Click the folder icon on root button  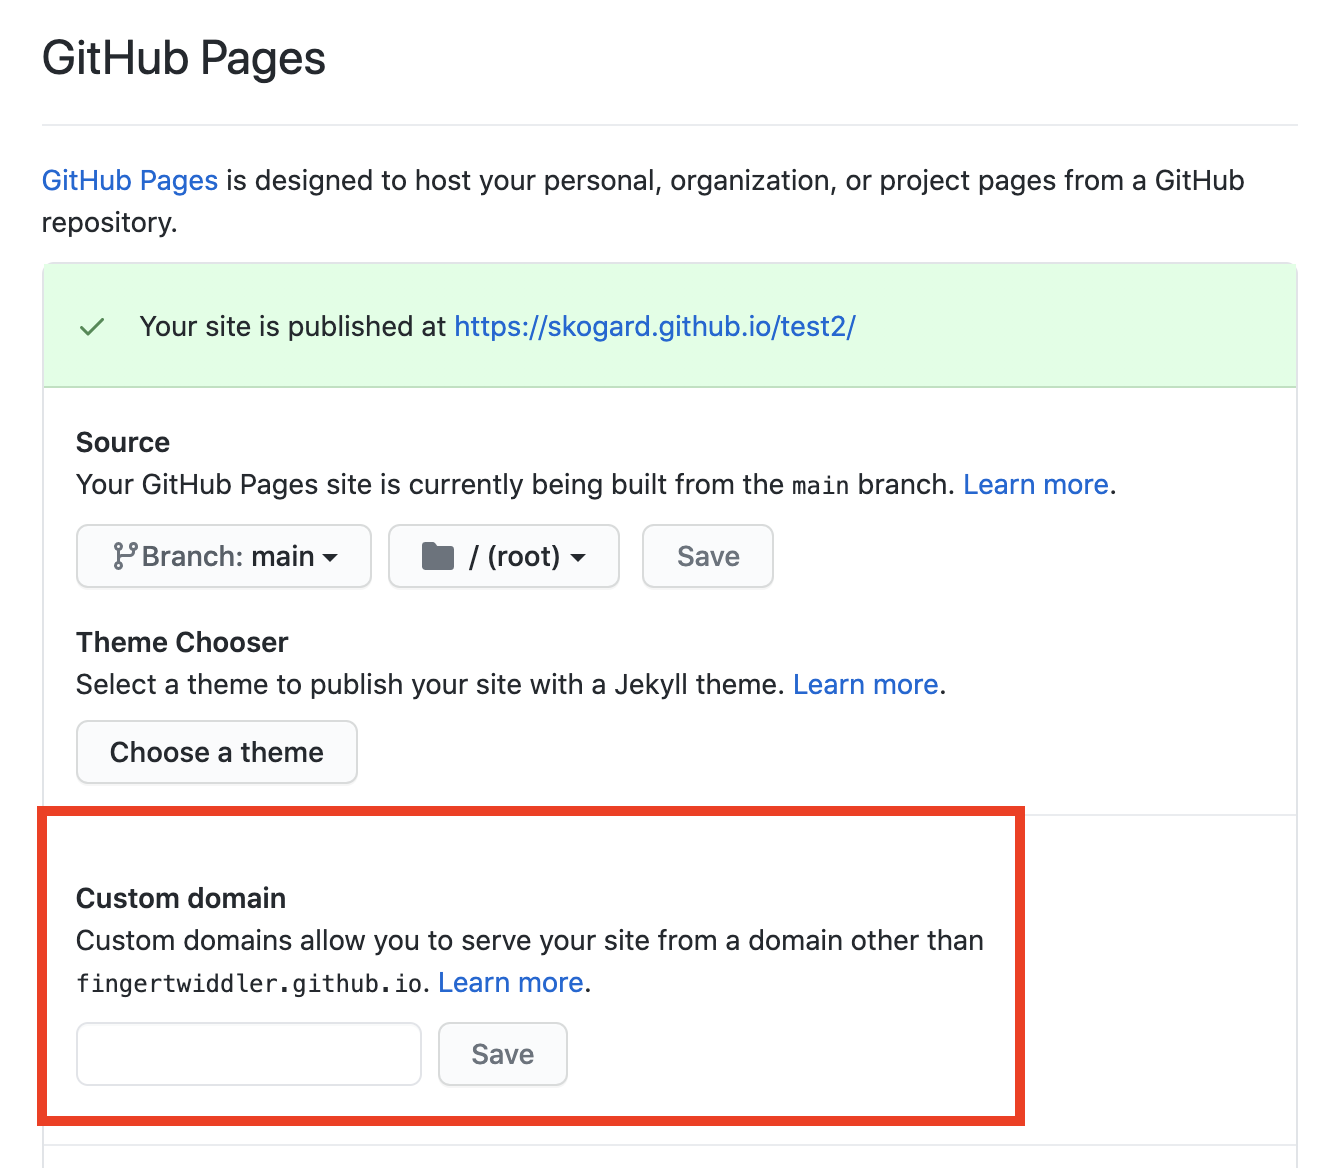click(438, 556)
